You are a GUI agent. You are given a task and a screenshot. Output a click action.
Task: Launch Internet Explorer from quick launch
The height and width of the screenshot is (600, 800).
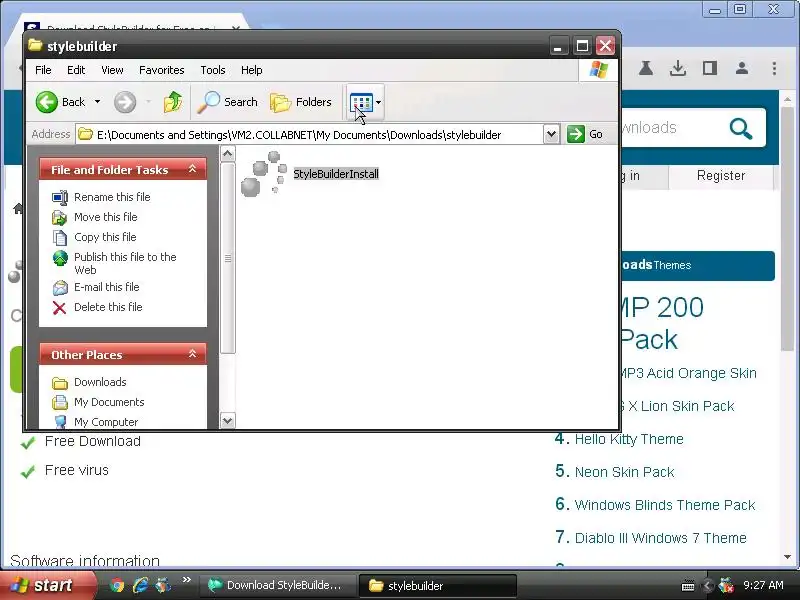[140, 585]
